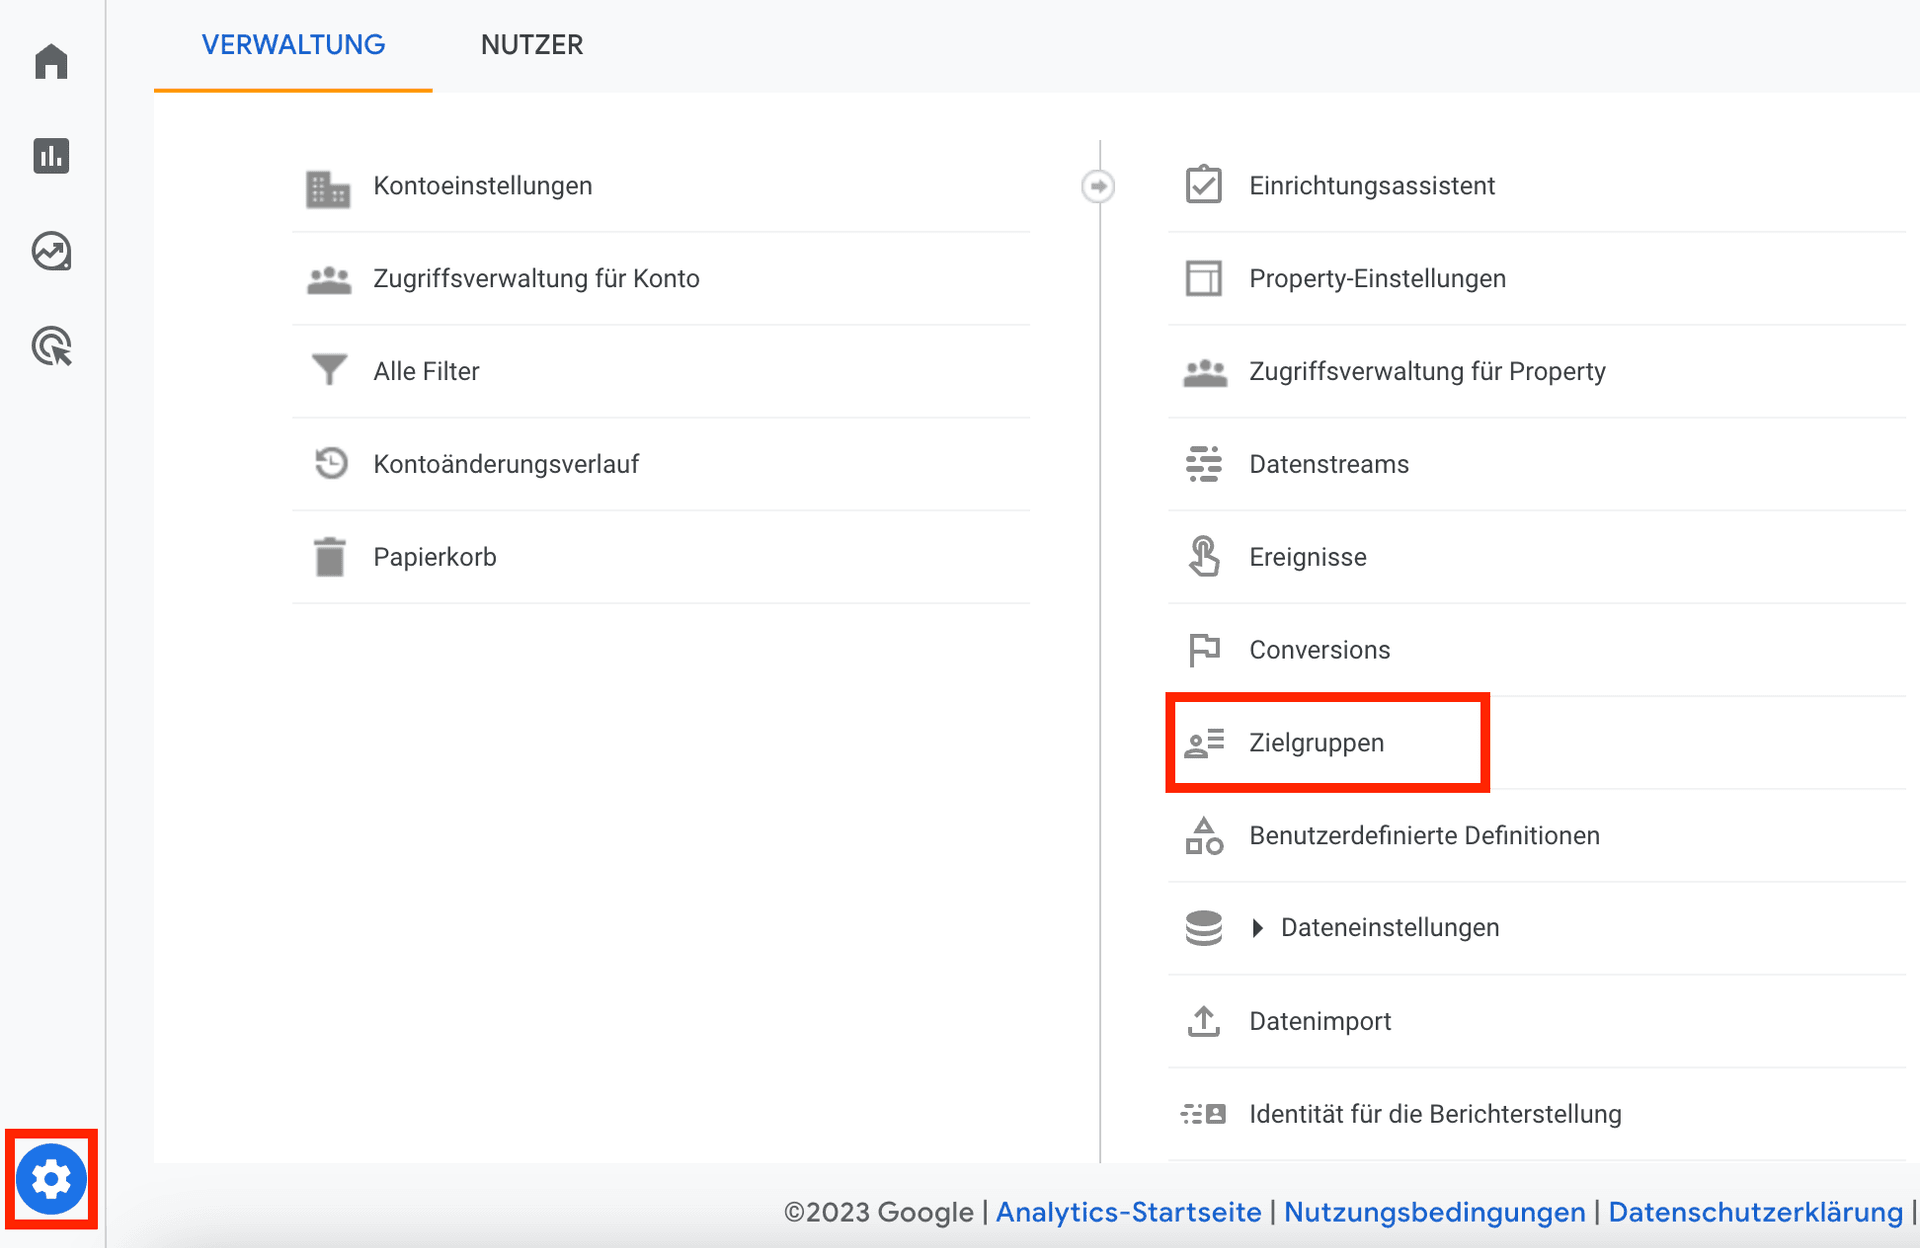The image size is (1920, 1248).
Task: Click the flag icon for Conversions
Action: click(1204, 650)
